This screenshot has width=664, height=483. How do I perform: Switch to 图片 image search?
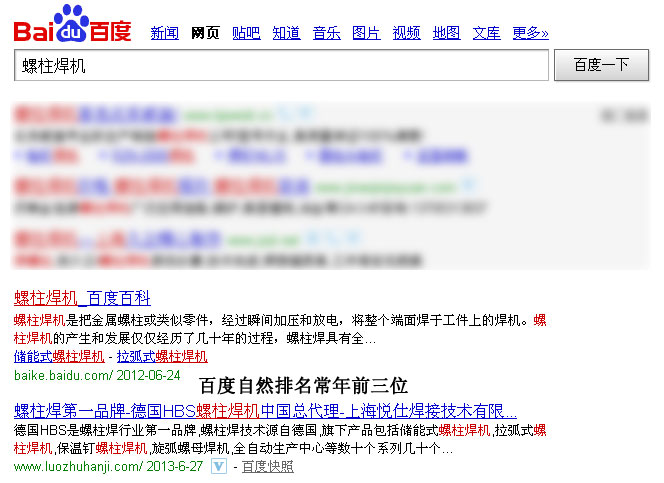[x=366, y=33]
